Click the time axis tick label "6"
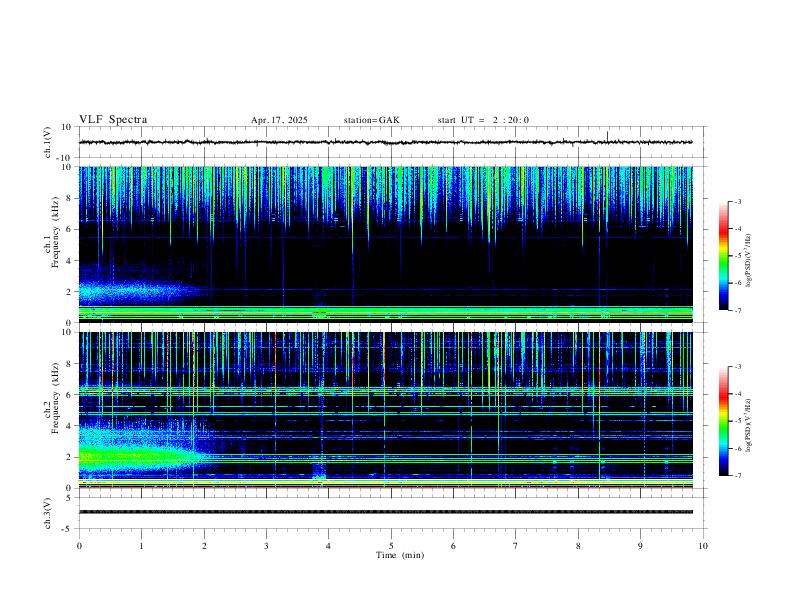This screenshot has height=612, width=792. pos(454,546)
